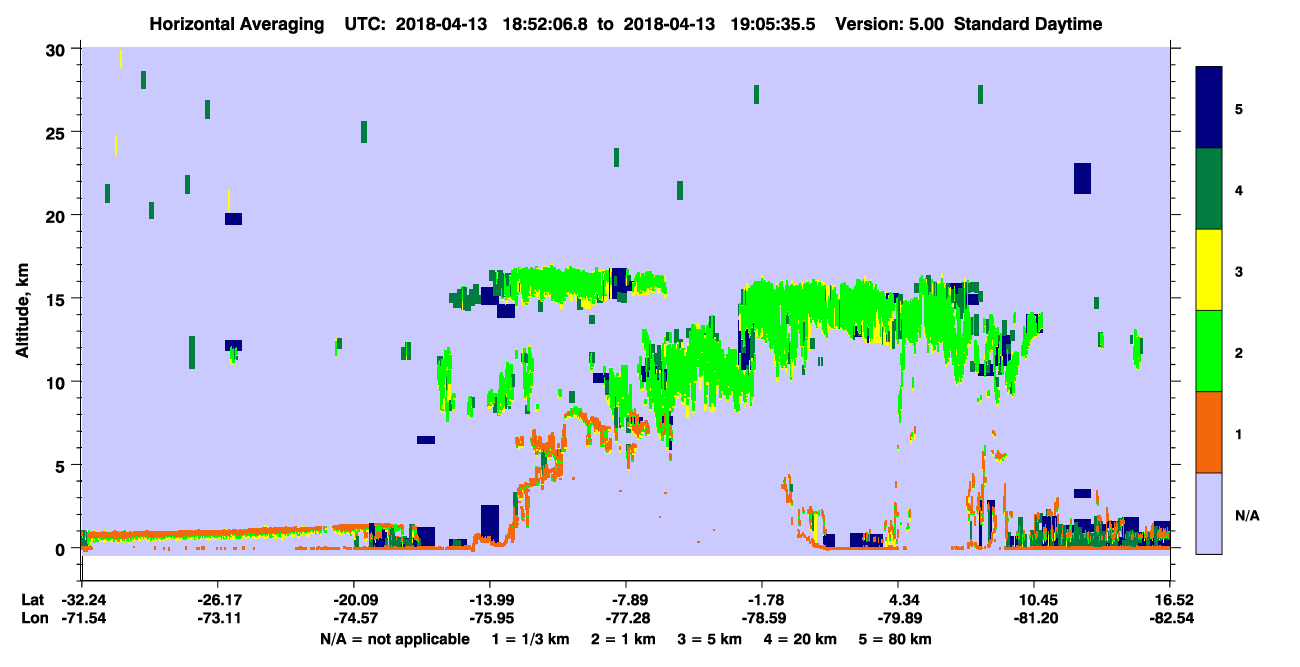Click '1 = 1/3 km' legend text

533,639
